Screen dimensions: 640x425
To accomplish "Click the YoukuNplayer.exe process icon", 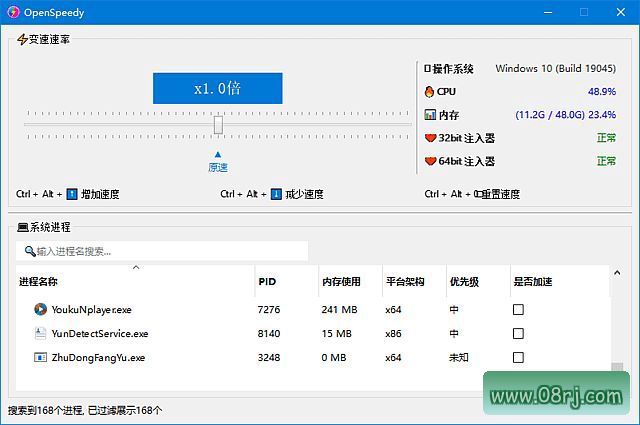I will (40, 310).
